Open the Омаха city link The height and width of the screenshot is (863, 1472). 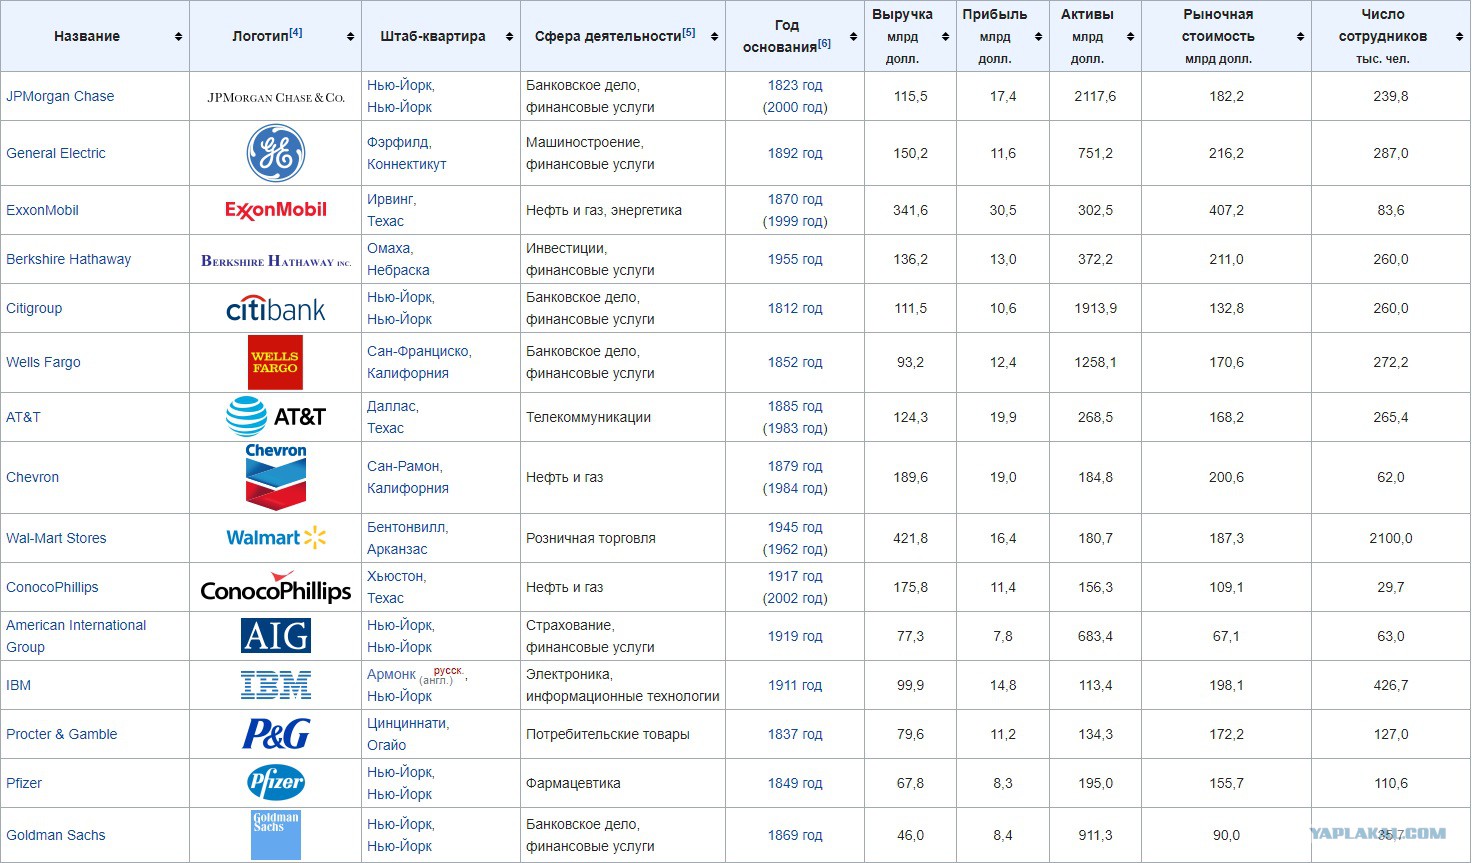tap(390, 248)
